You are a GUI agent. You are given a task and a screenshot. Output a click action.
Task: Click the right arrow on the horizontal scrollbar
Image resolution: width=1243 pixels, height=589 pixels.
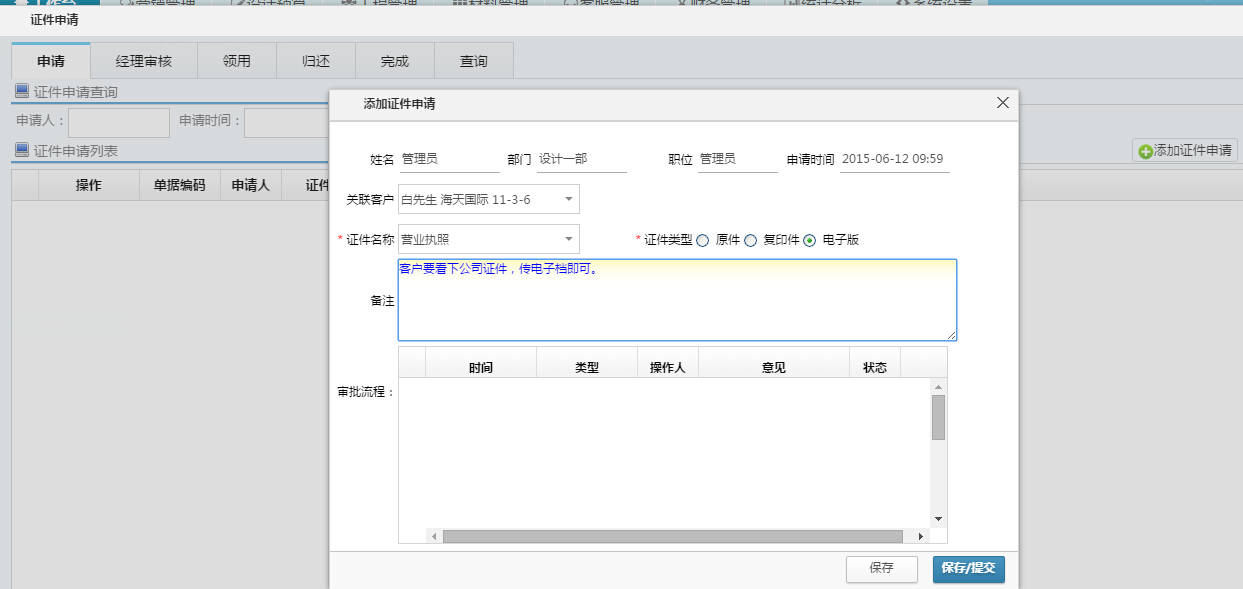tap(921, 536)
